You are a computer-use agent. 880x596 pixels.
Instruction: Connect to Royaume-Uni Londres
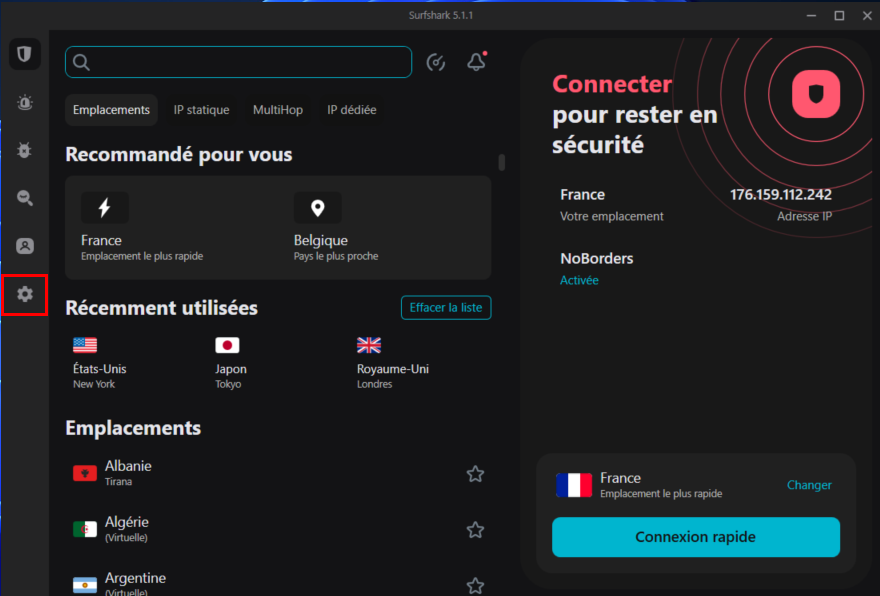click(x=393, y=363)
